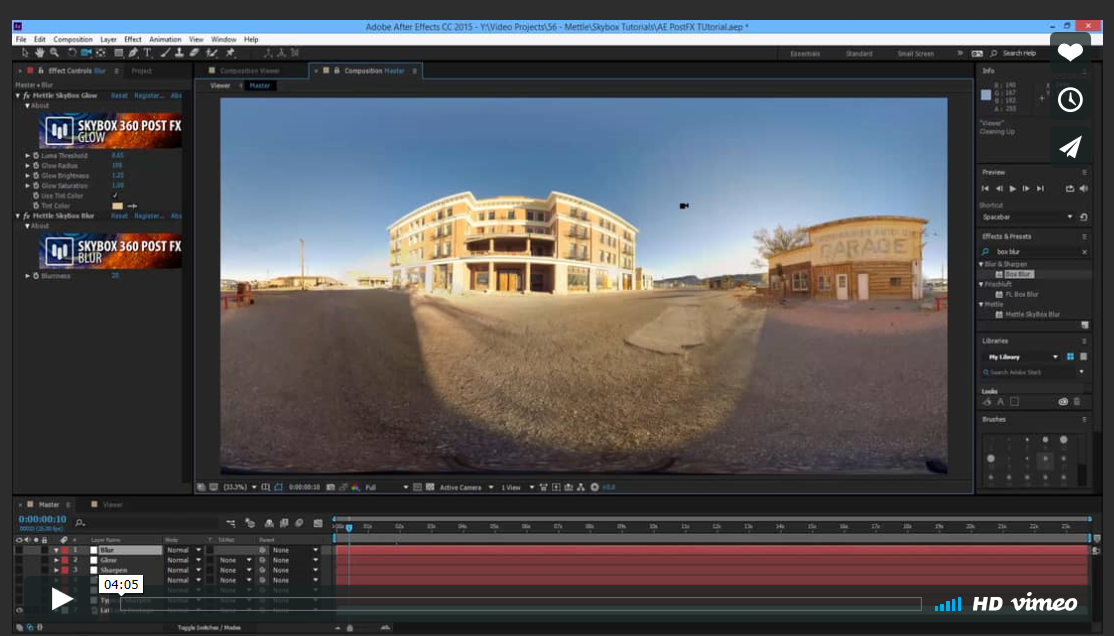Toggle the Use Tint Color checkbox
The height and width of the screenshot is (636, 1114).
pos(115,196)
